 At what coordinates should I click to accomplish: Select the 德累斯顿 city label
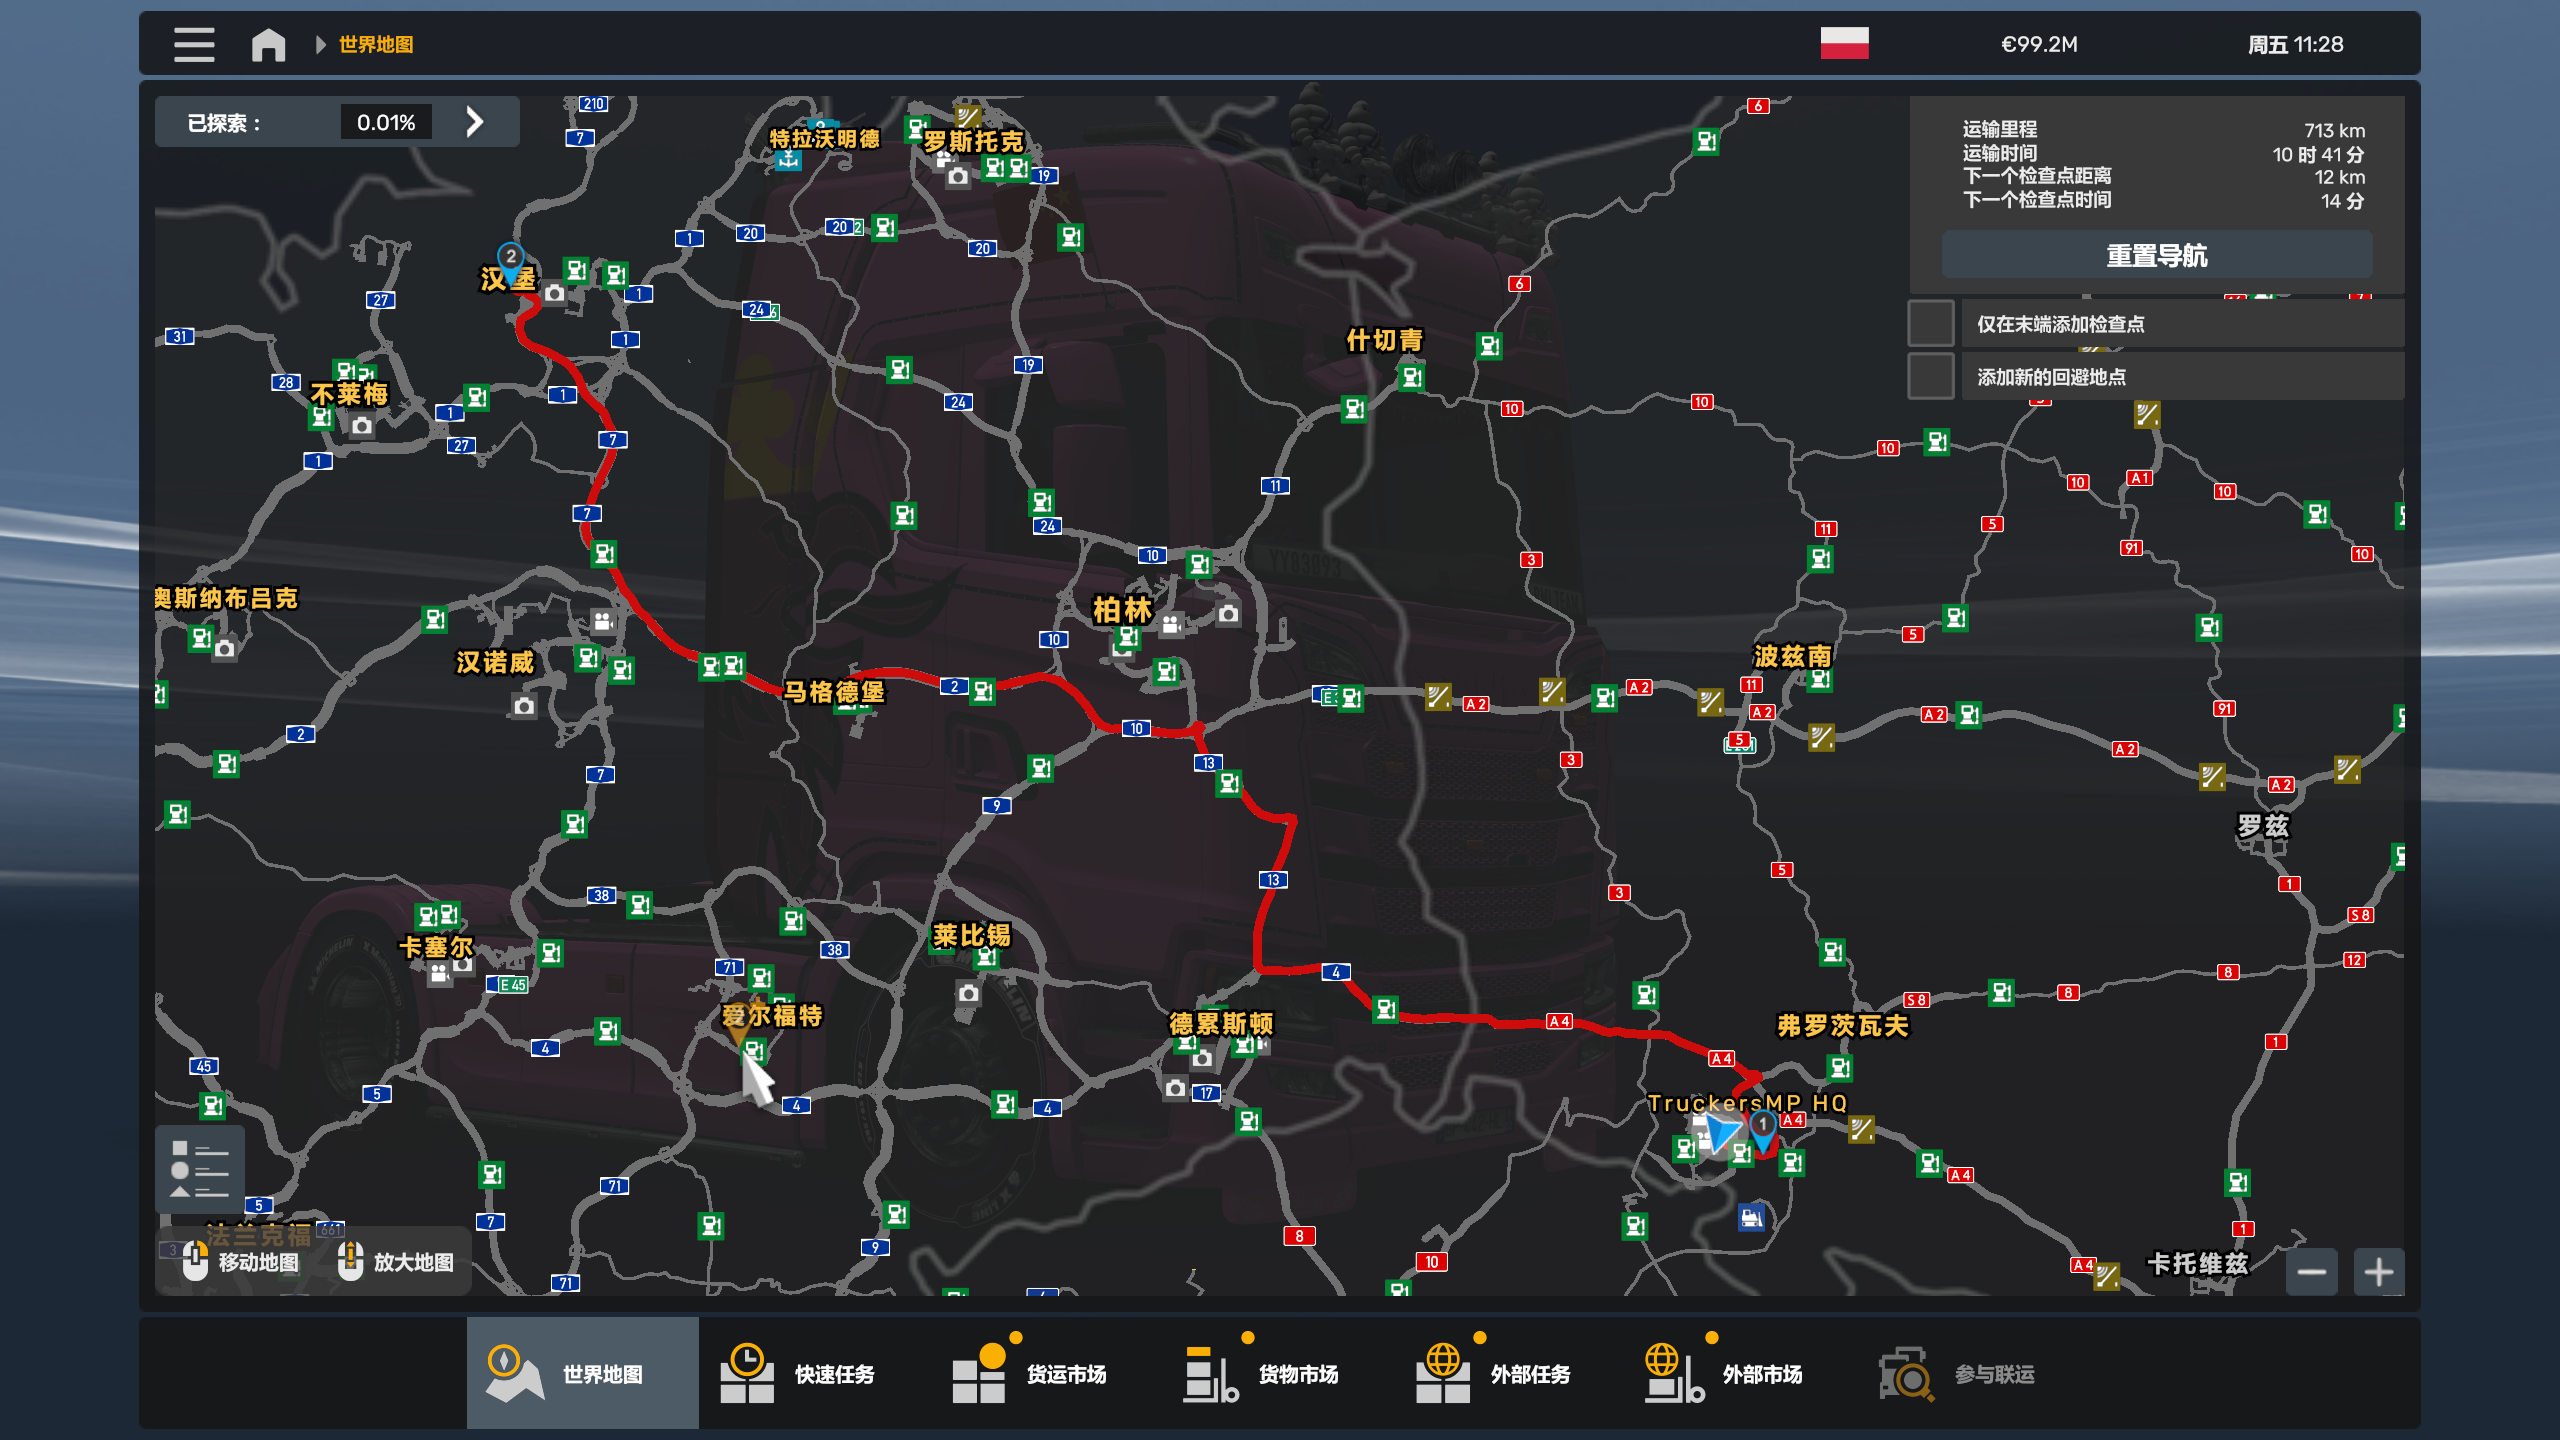(1221, 1023)
